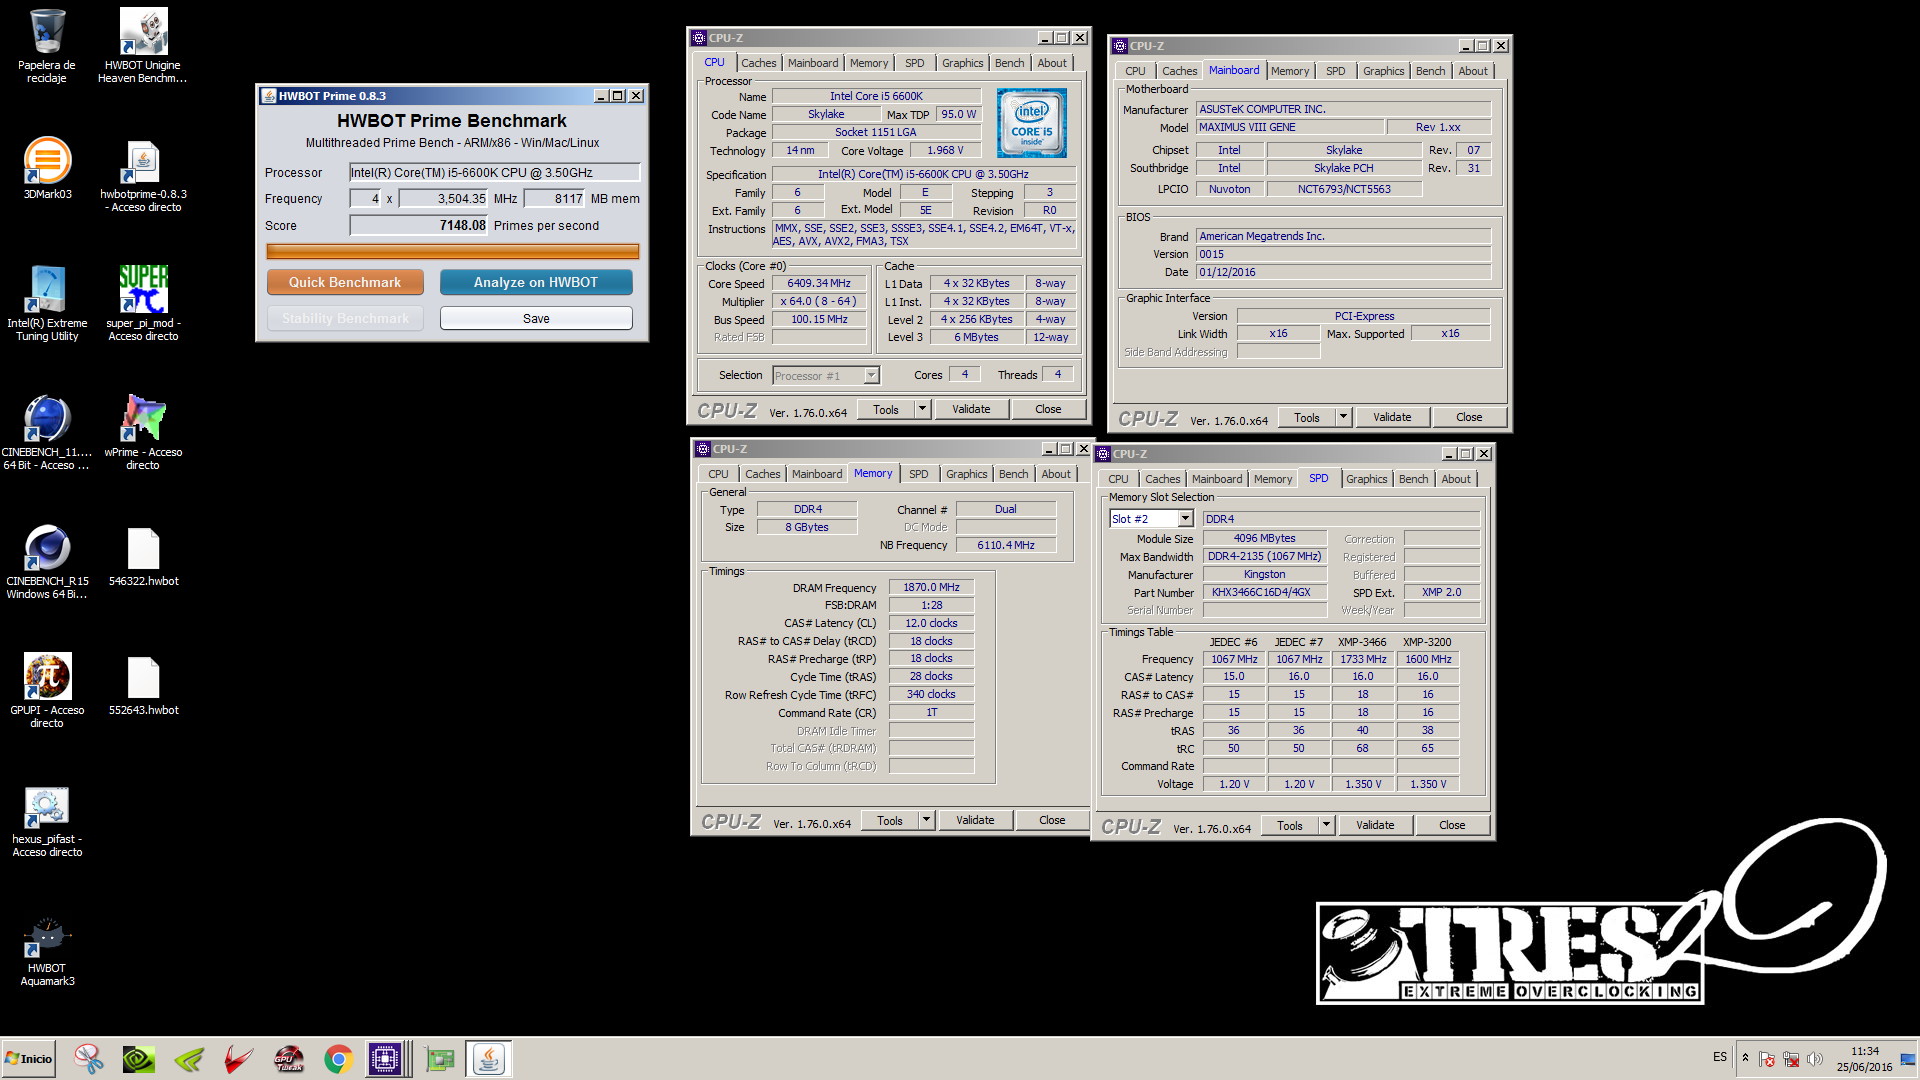Click the volume speaker tray icon
The height and width of the screenshot is (1080, 1920).
coord(1814,1059)
